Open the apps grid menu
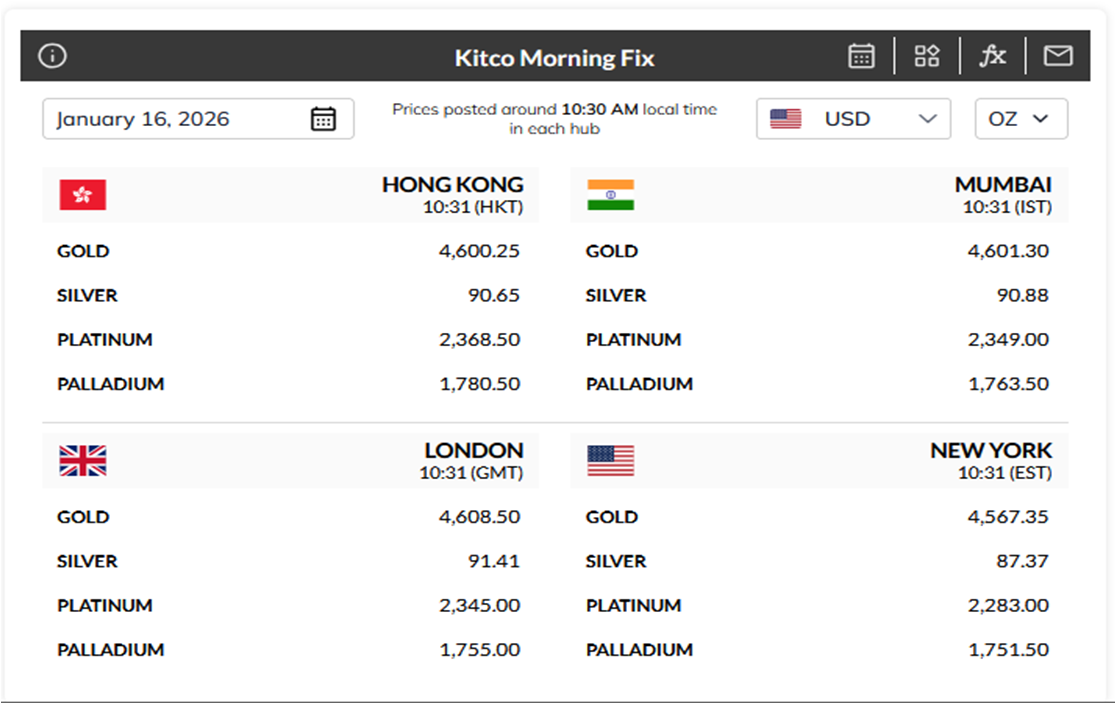The image size is (1116, 704). point(926,55)
